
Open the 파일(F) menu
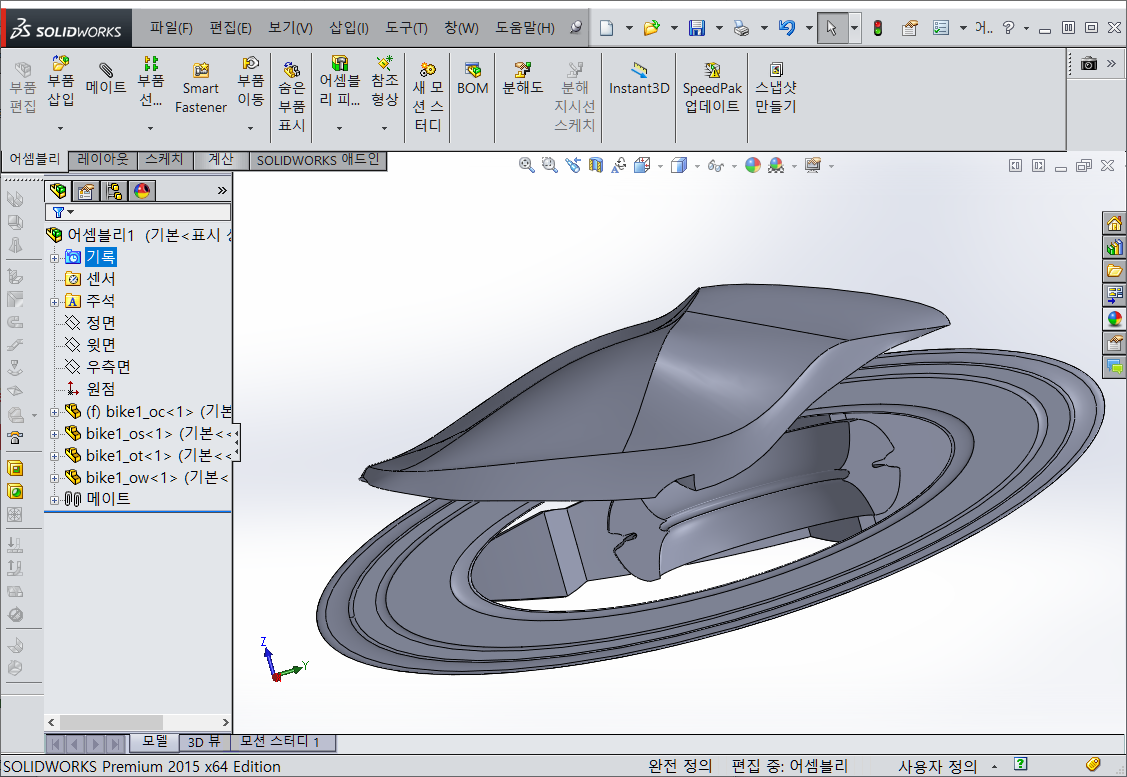click(171, 28)
